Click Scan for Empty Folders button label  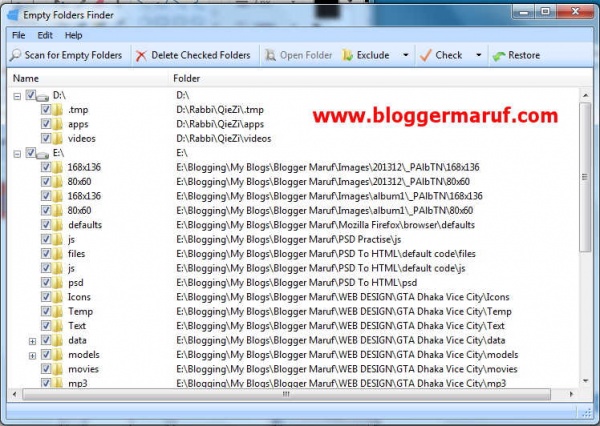click(73, 55)
